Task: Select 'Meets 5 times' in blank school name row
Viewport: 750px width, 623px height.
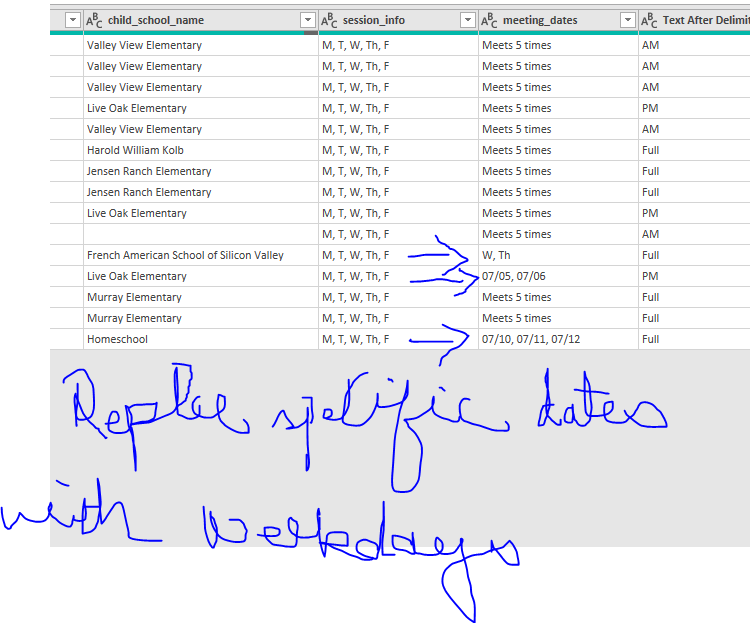Action: (558, 234)
